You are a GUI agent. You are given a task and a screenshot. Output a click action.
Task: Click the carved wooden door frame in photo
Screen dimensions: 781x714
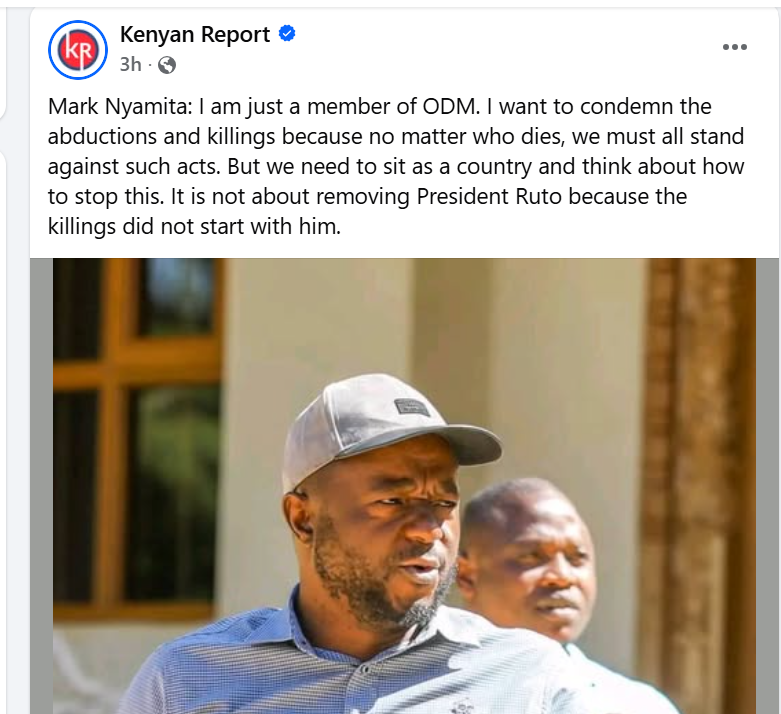tap(697, 486)
